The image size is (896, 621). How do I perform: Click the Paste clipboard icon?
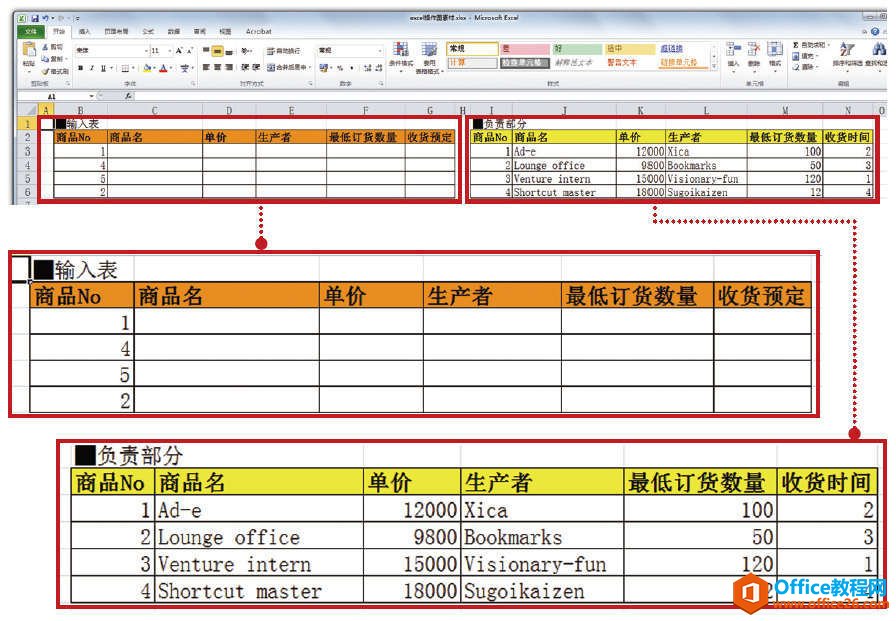(29, 51)
